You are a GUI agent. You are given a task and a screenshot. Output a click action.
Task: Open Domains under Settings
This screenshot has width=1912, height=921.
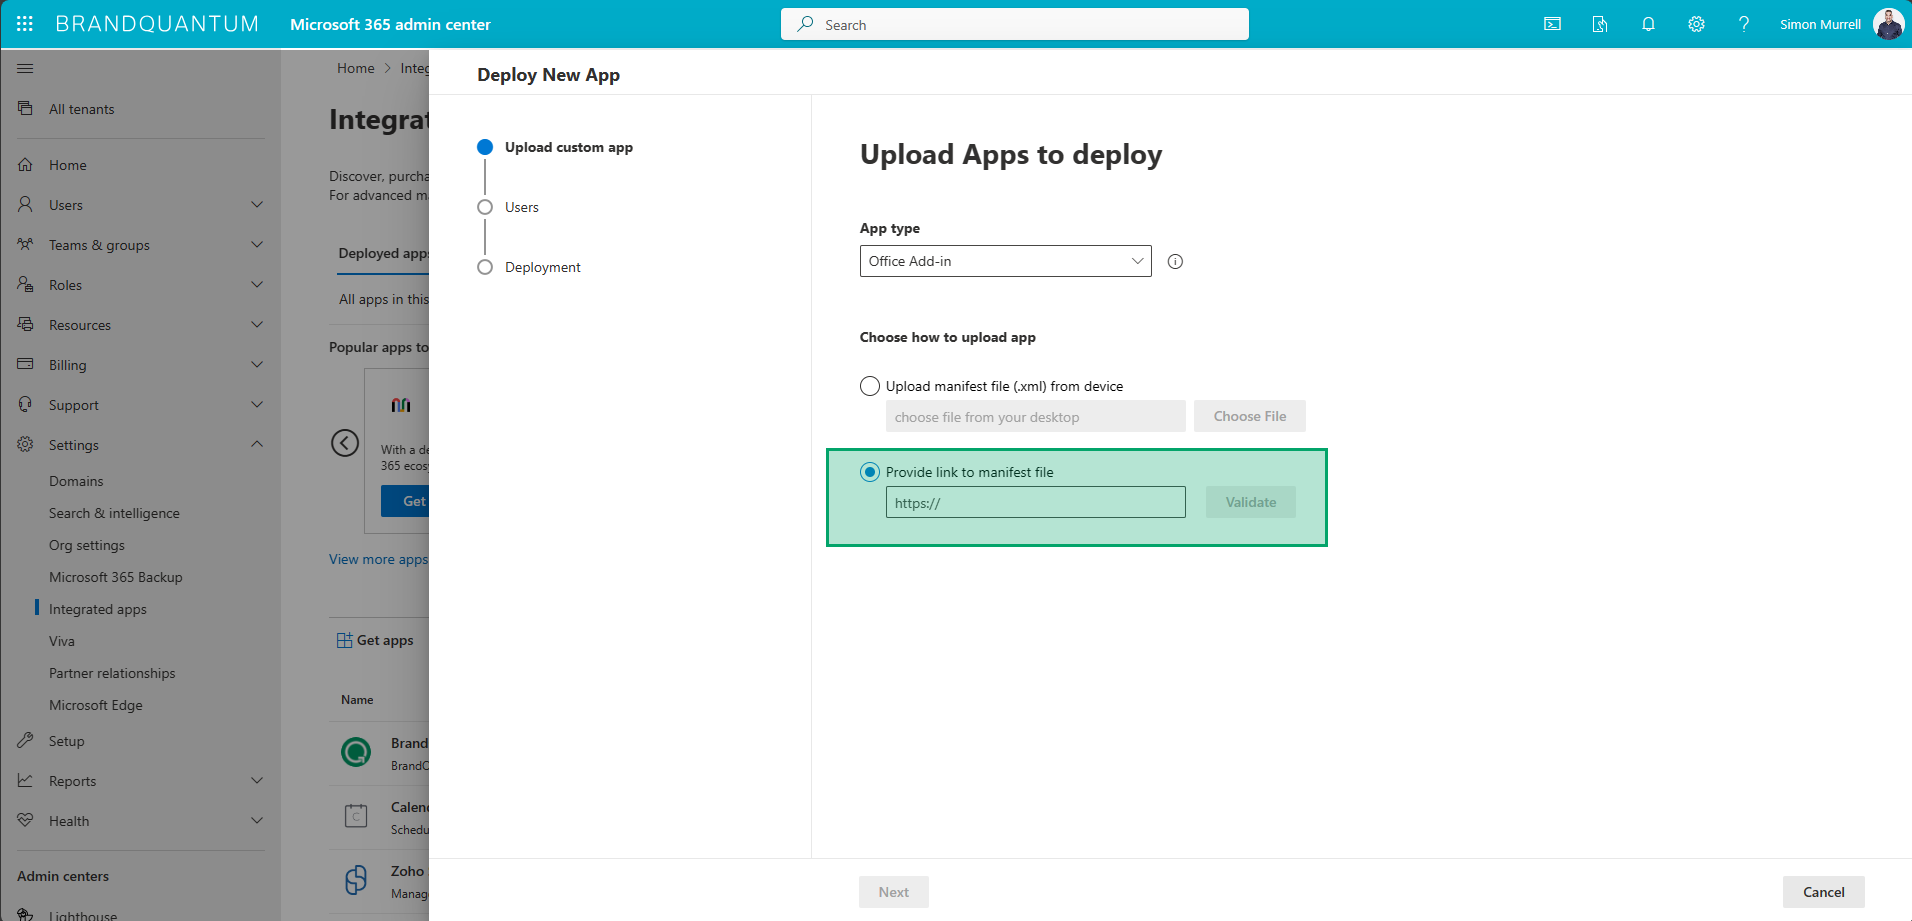click(x=76, y=481)
